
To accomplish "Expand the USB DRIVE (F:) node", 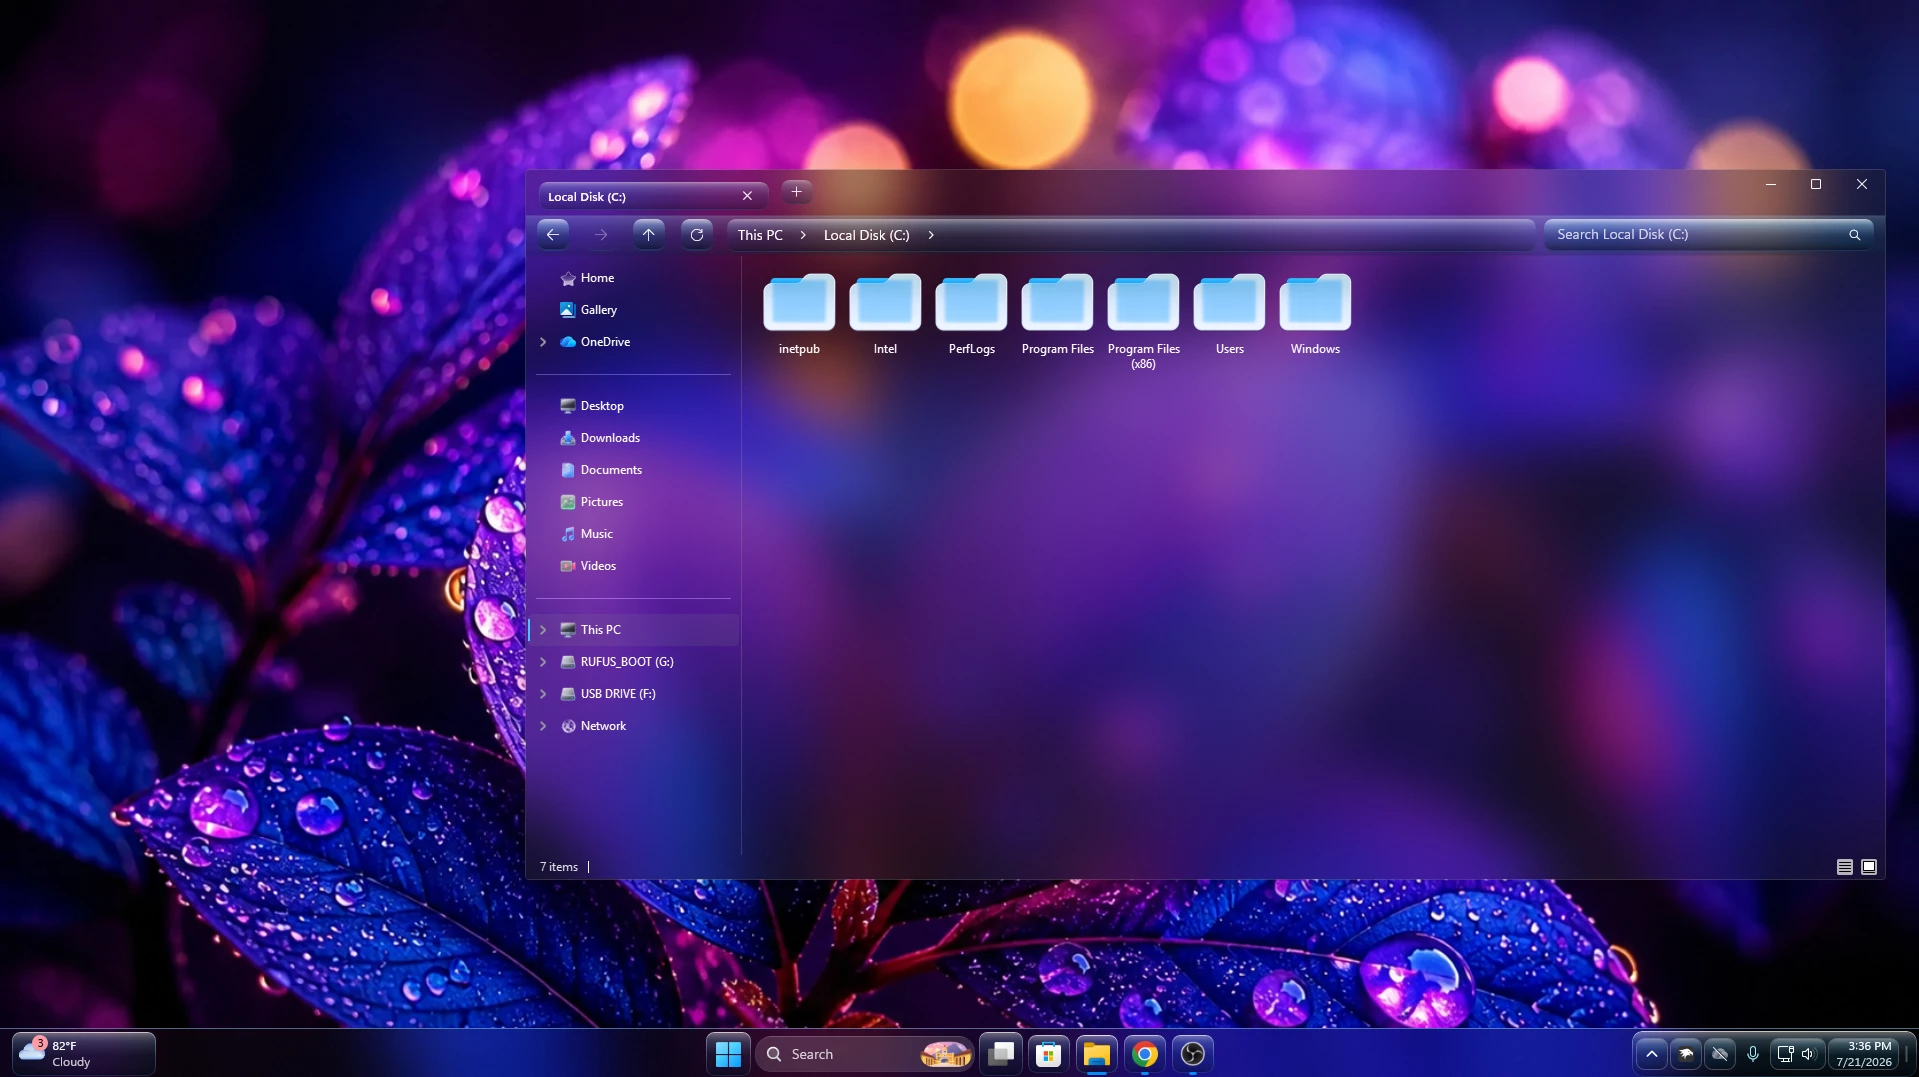I will [x=543, y=694].
